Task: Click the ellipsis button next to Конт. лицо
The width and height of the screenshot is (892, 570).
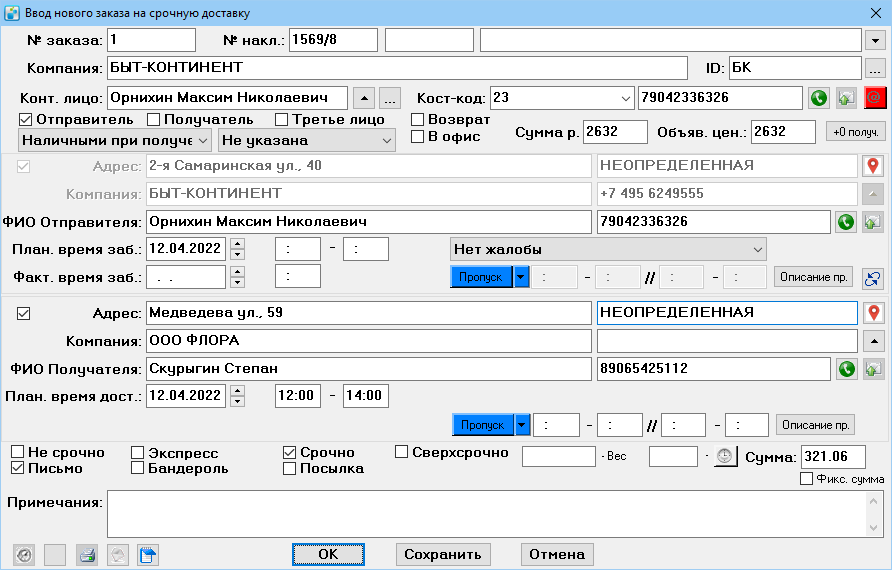Action: point(390,98)
